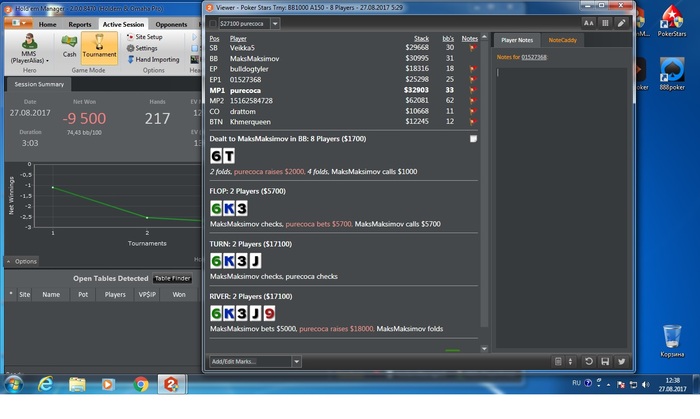
Task: Click the Players column header in Open Tables
Action: tap(115, 295)
